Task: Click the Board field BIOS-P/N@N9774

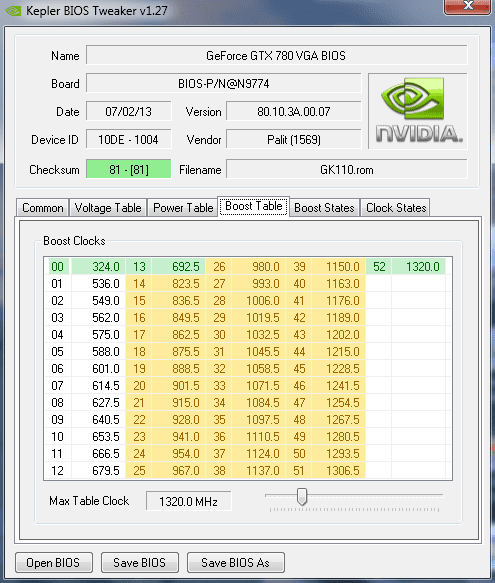Action: pos(224,83)
